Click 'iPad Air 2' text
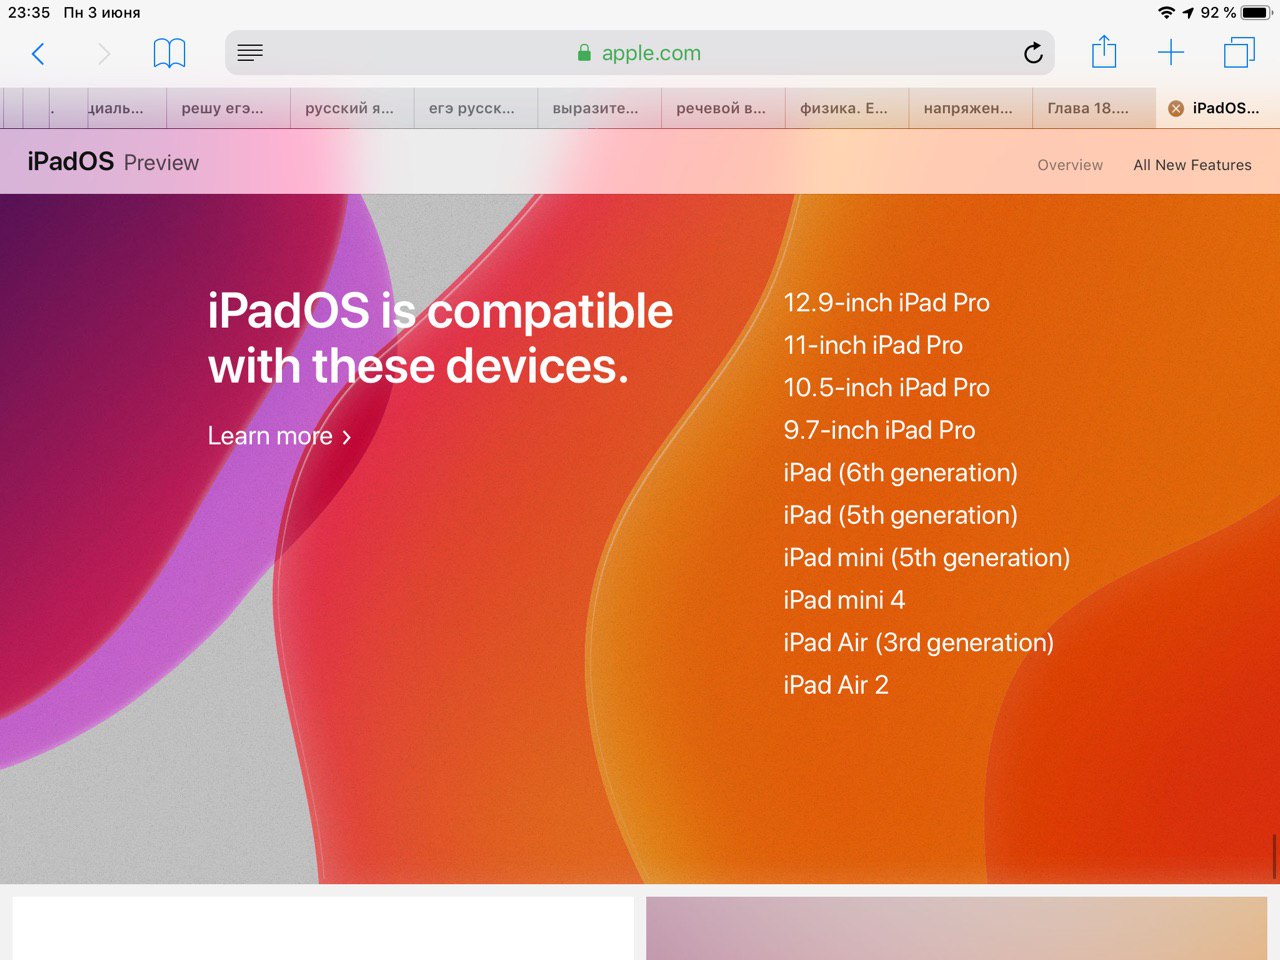 click(x=836, y=685)
